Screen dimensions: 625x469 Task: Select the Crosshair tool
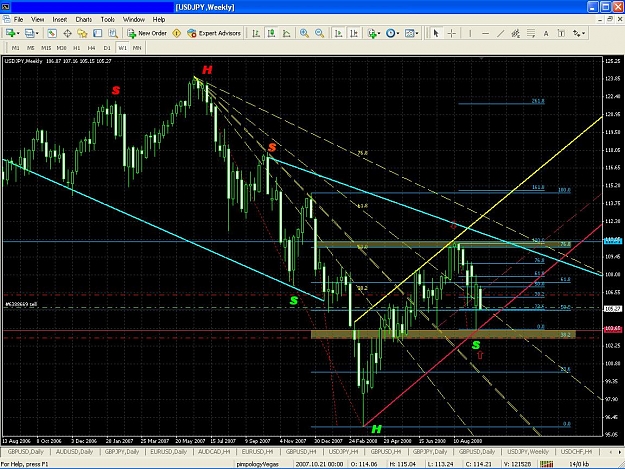click(451, 33)
